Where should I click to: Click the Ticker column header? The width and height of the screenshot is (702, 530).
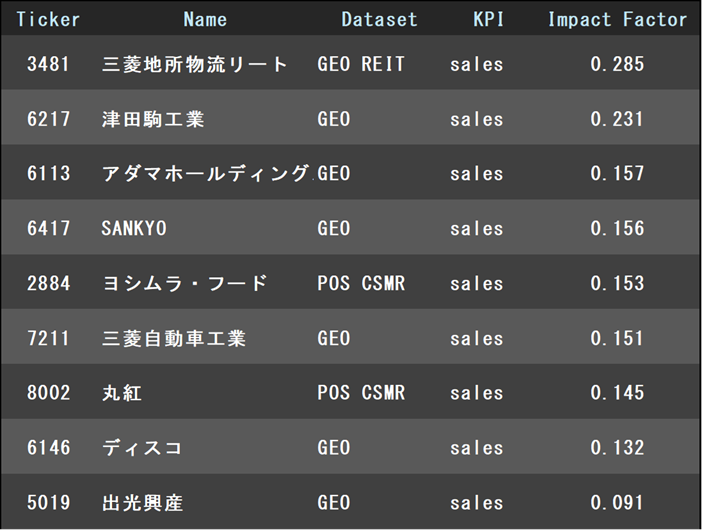coord(48,19)
